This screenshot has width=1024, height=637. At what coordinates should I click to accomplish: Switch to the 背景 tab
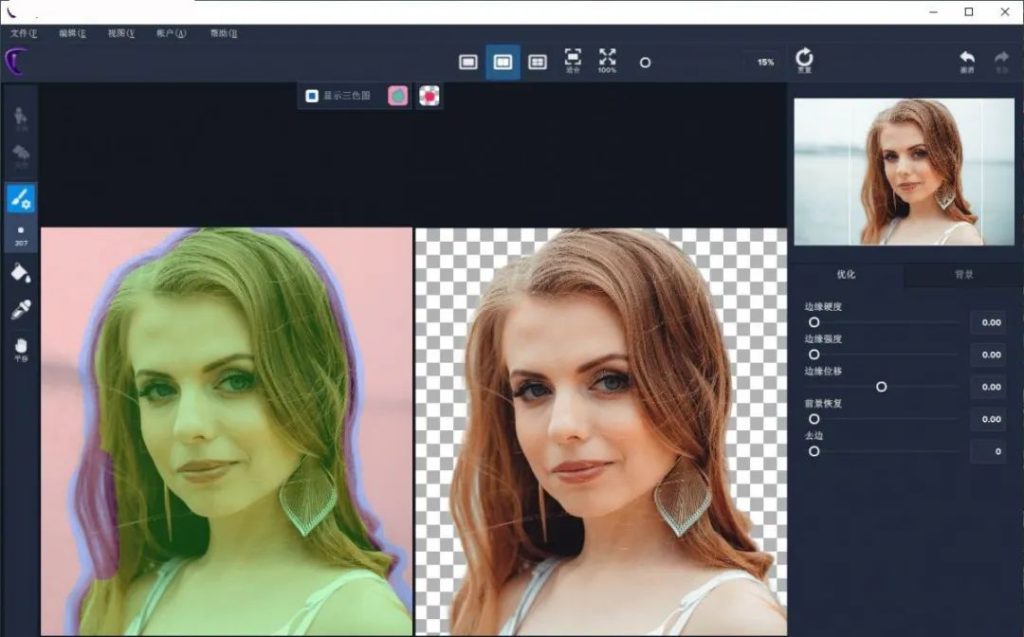[963, 274]
